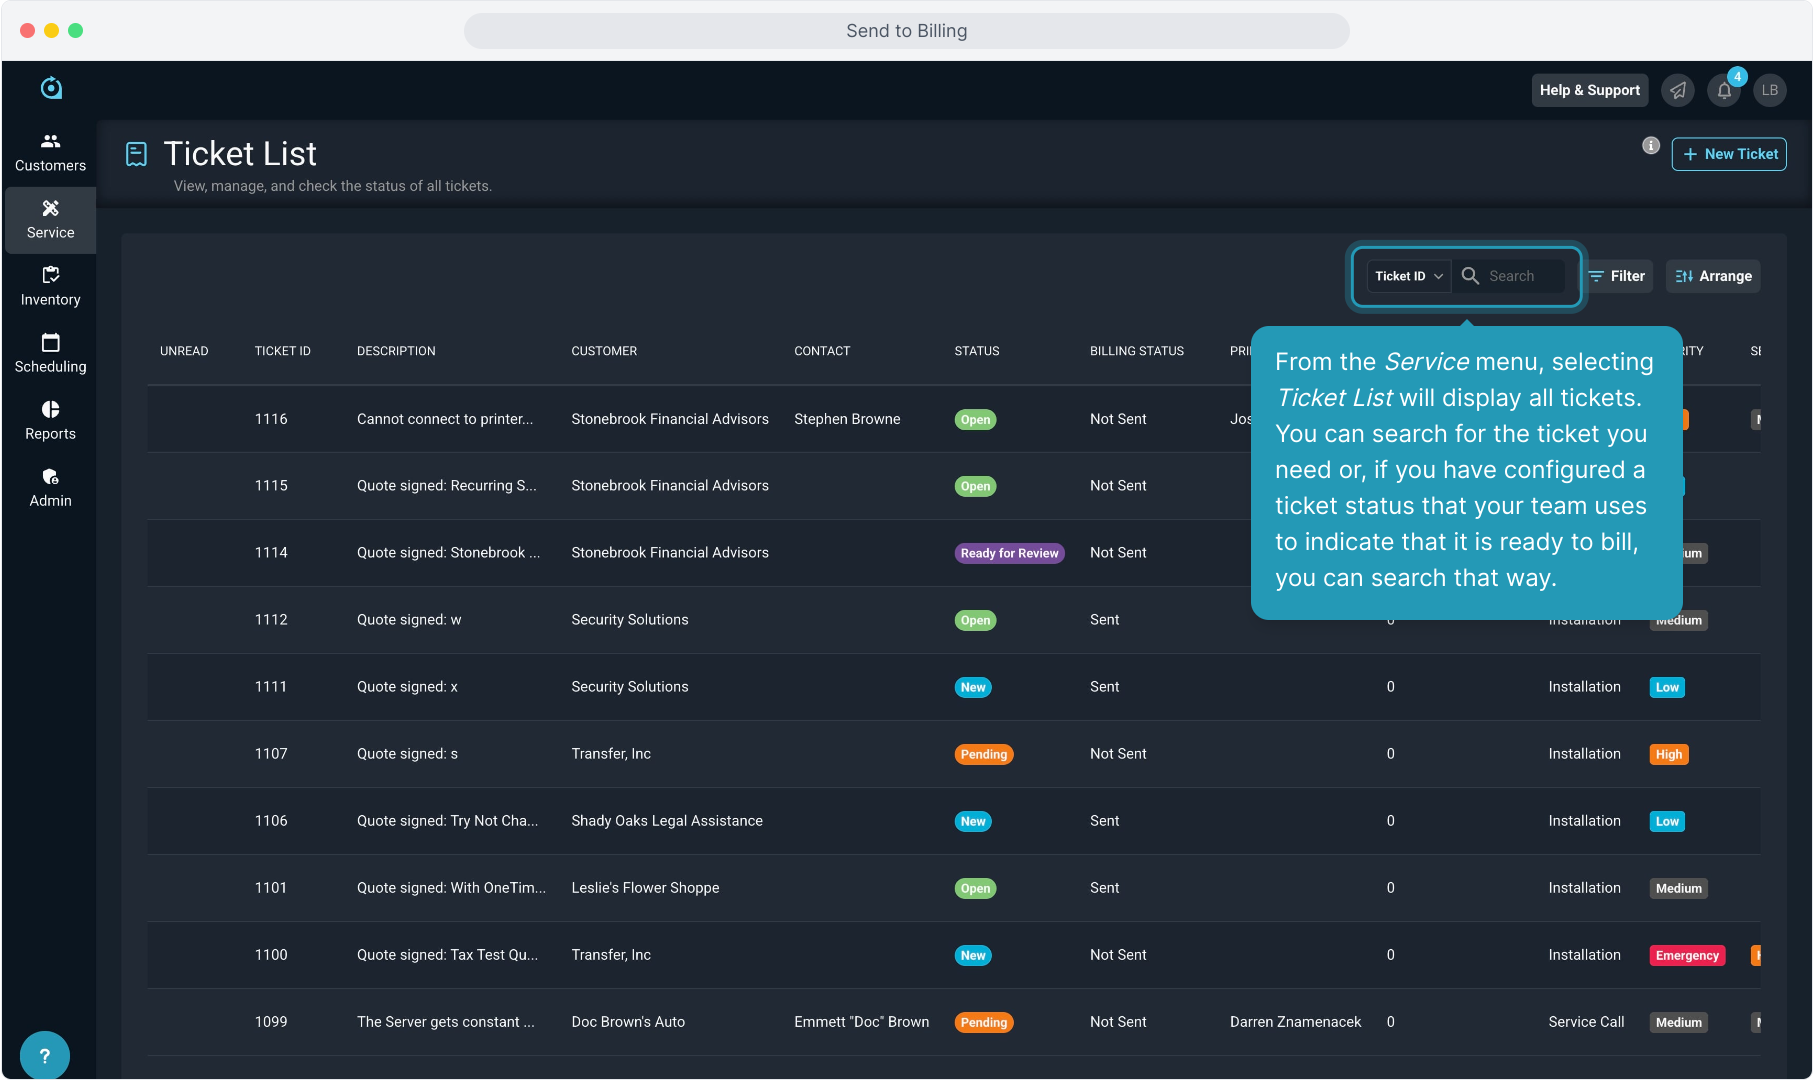This screenshot has width=1814, height=1080.
Task: Open the Admin section icon
Action: click(x=50, y=477)
